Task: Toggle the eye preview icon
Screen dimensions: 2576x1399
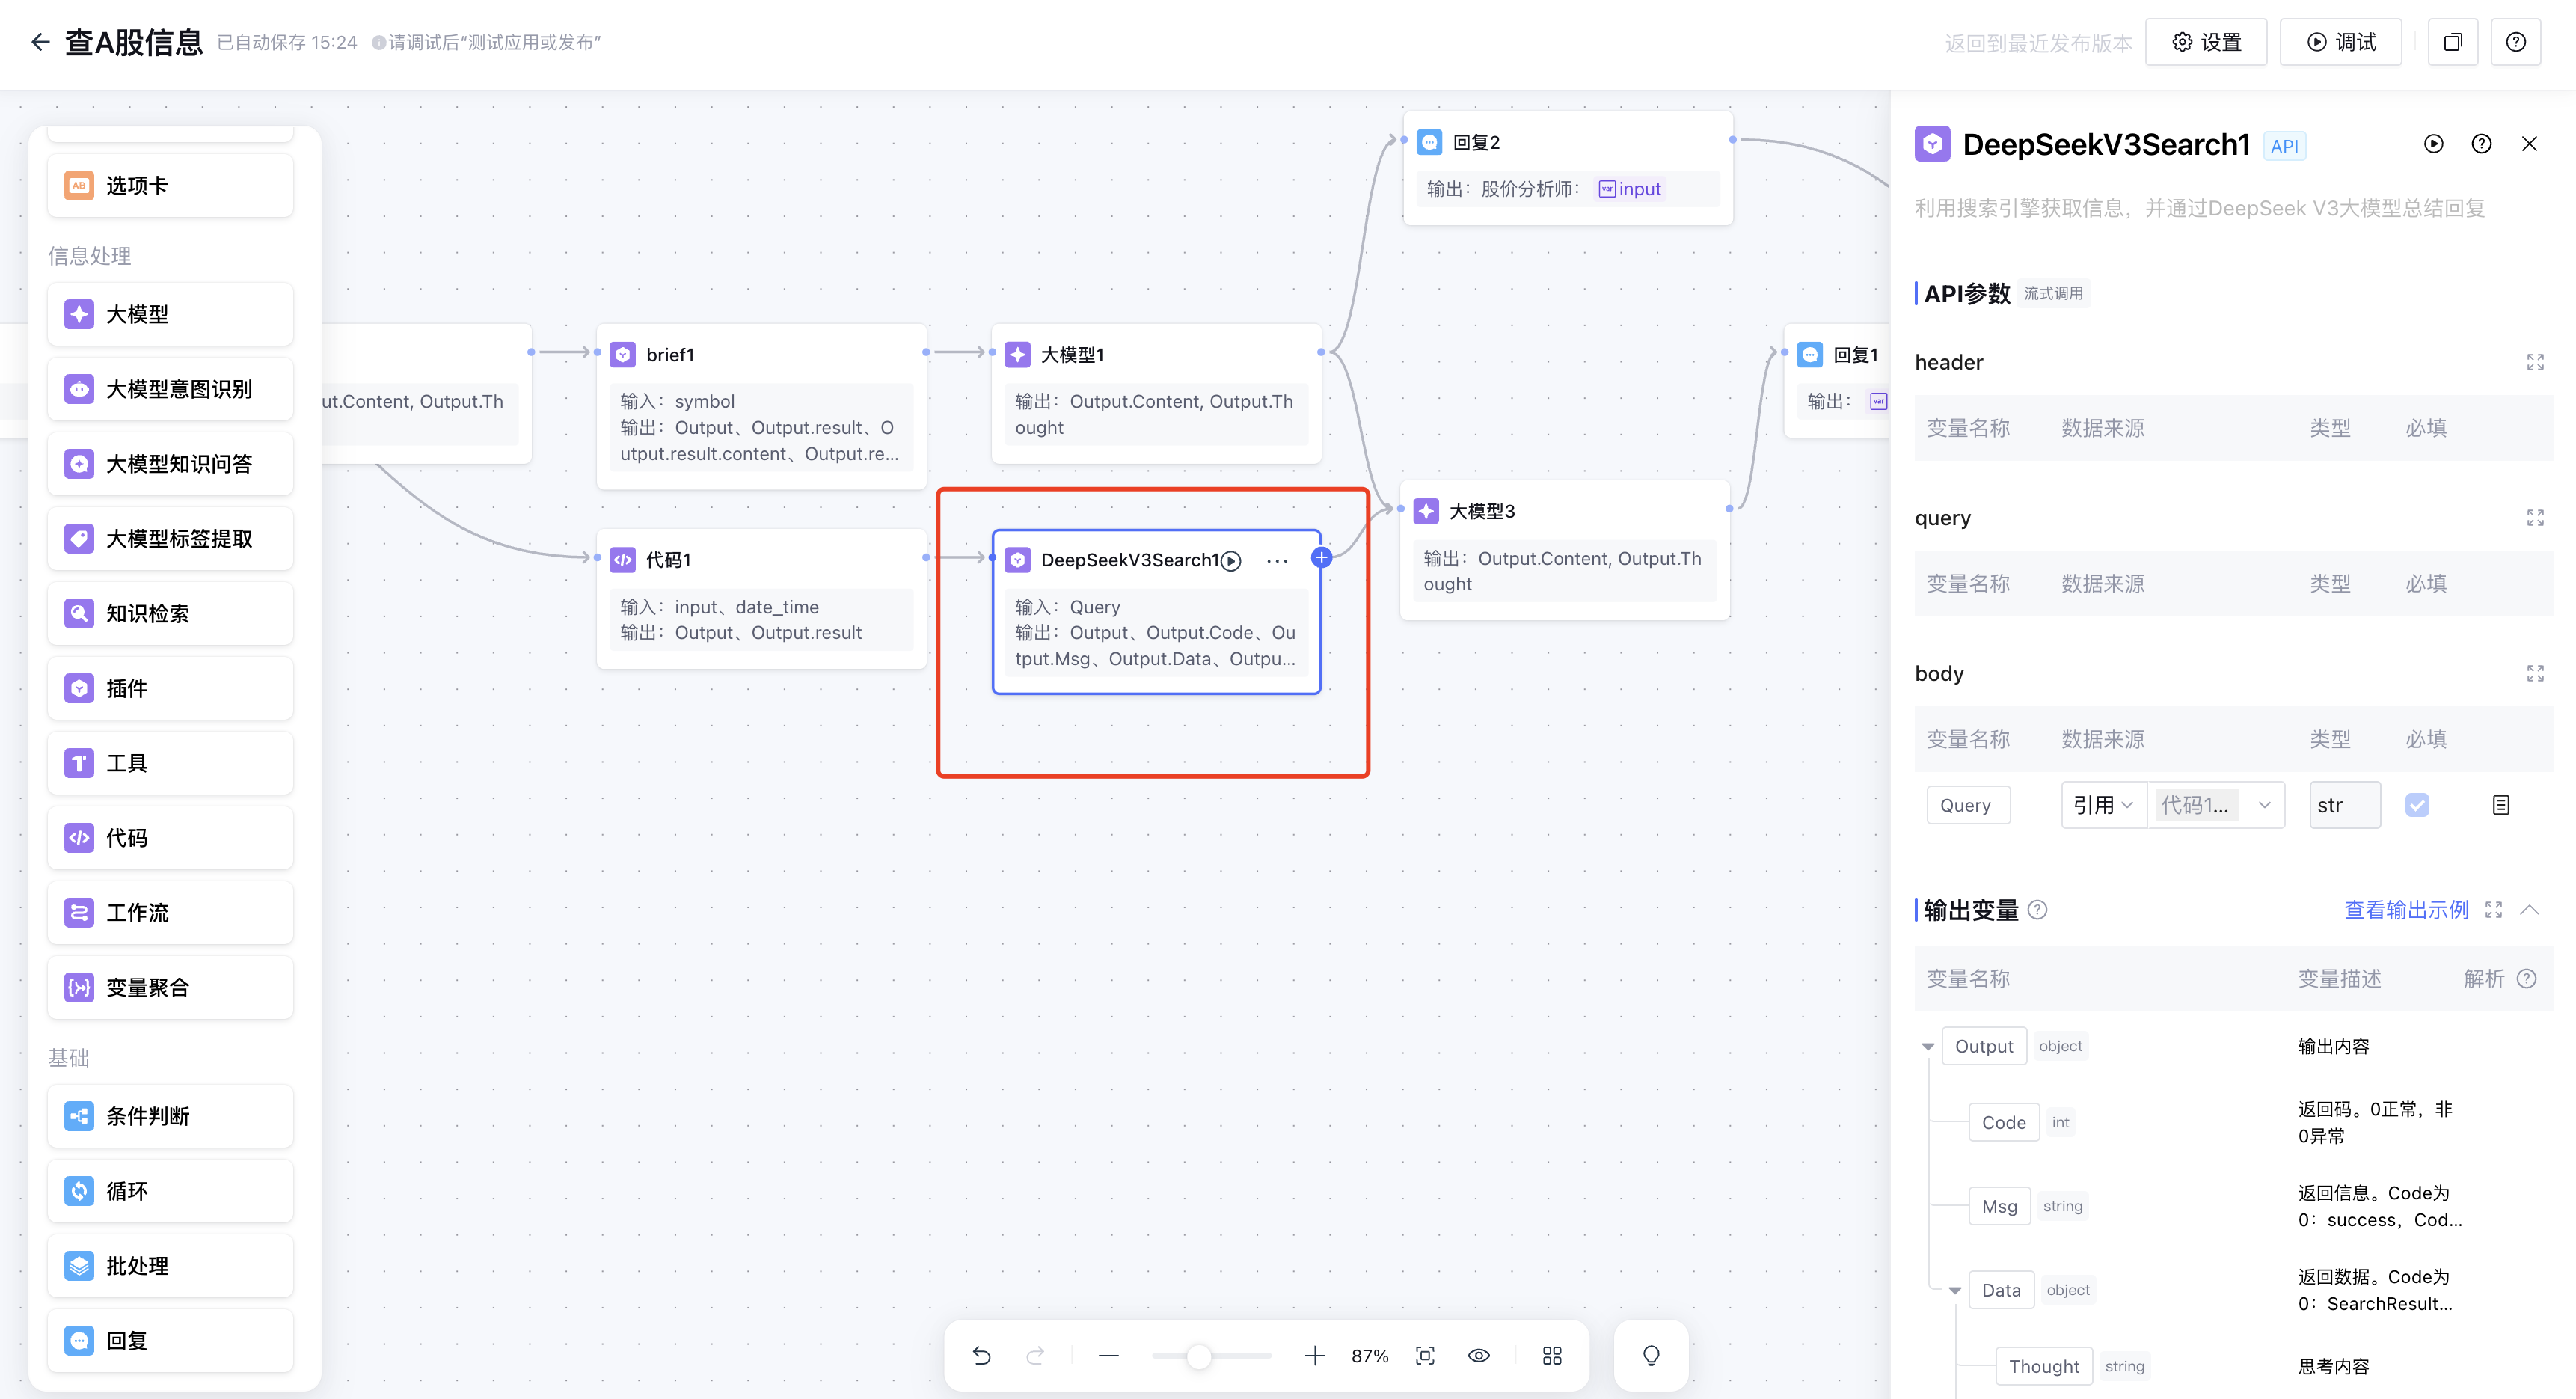Action: click(x=1479, y=1355)
